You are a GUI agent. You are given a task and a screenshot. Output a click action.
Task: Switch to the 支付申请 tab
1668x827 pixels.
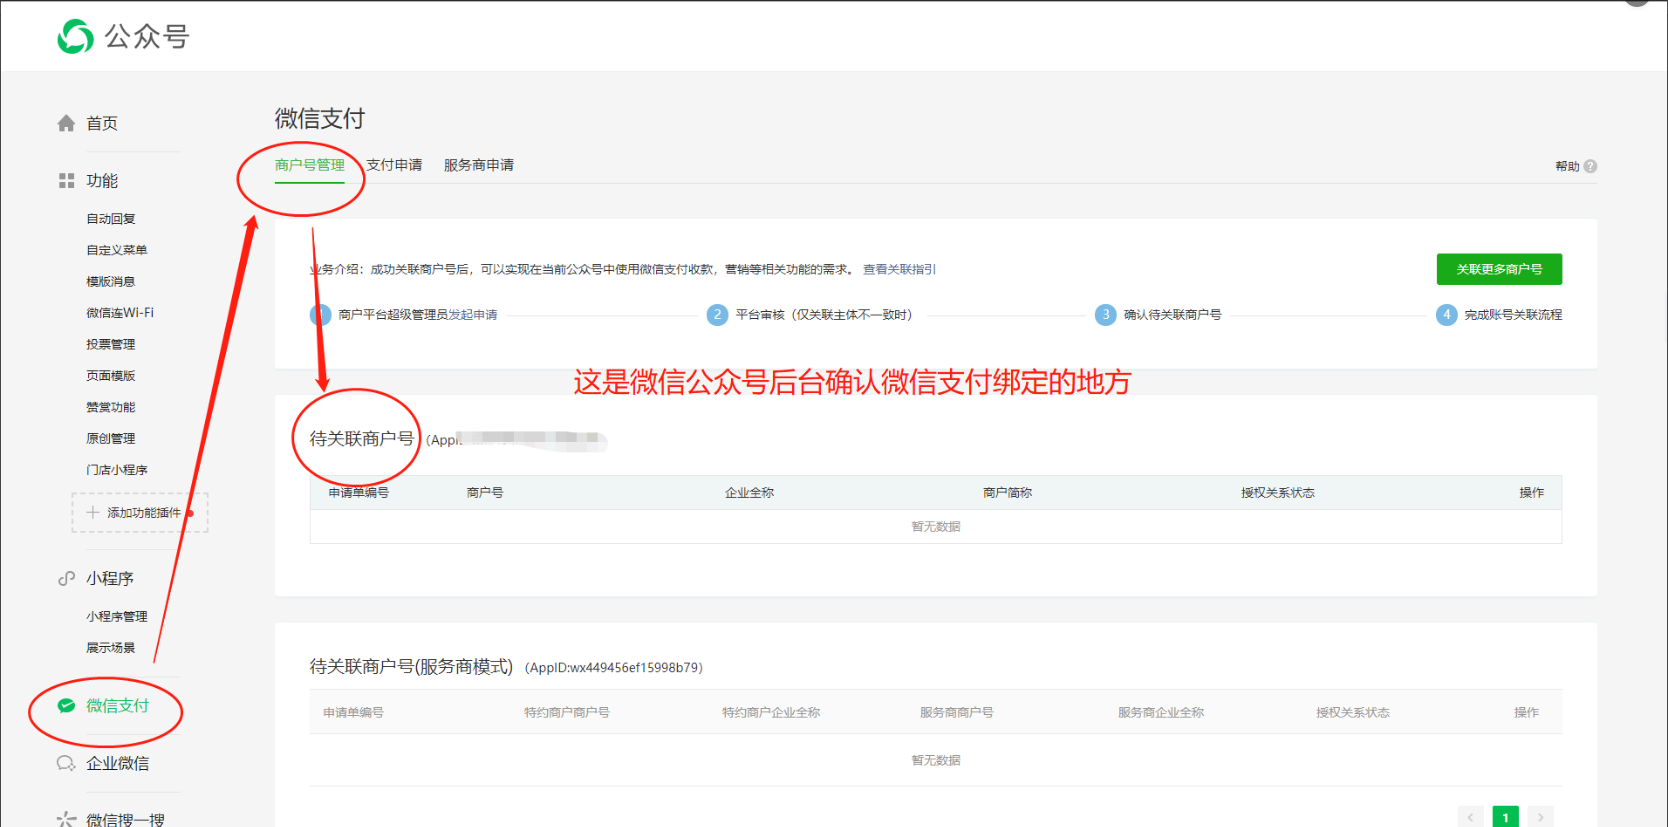[x=394, y=165]
